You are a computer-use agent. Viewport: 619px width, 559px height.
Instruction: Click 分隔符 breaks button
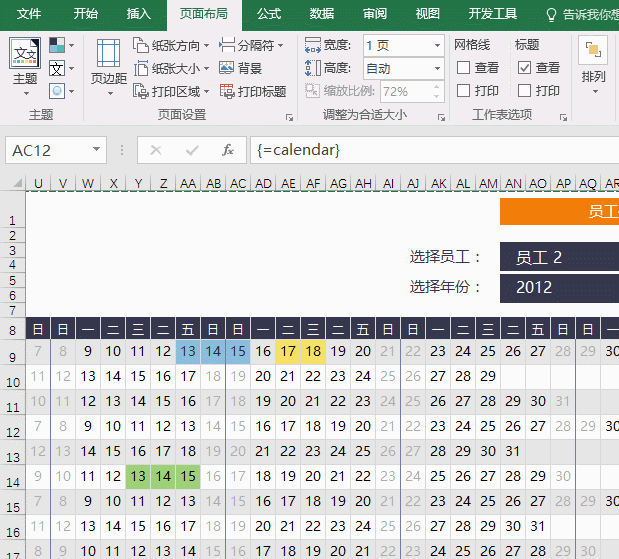coord(251,46)
